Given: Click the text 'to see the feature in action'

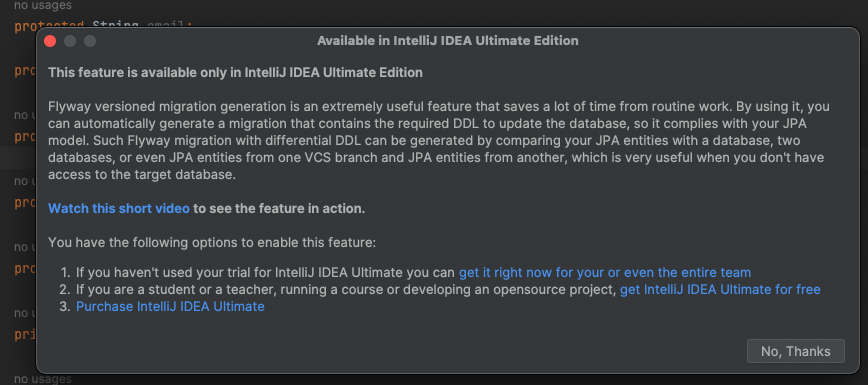Looking at the screenshot, I should click(279, 209).
